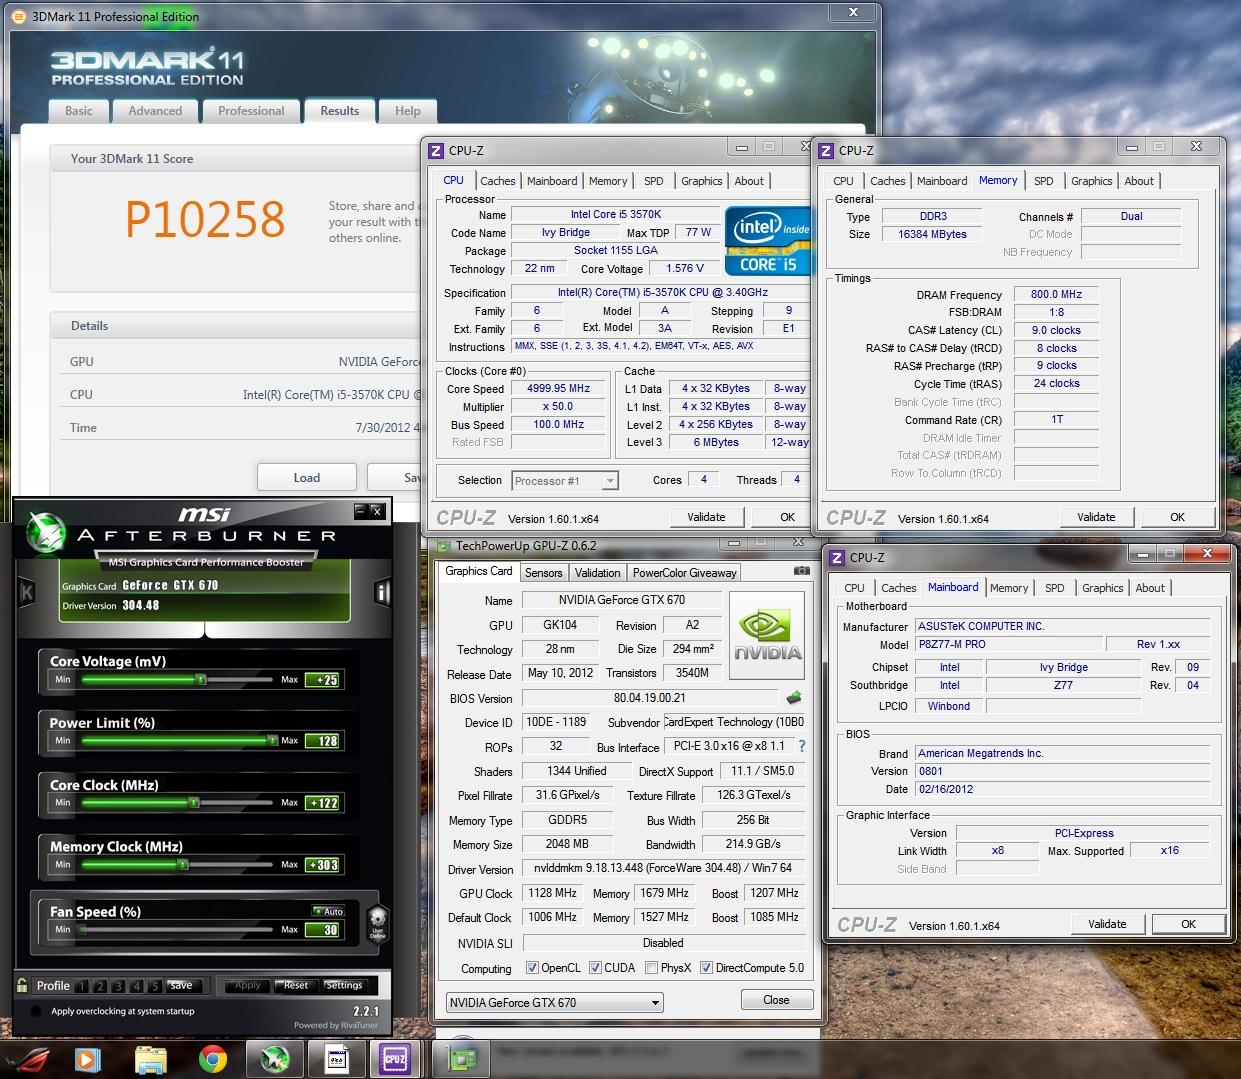Click the Load button in 3DMark 11
1241x1079 pixels.
click(307, 477)
